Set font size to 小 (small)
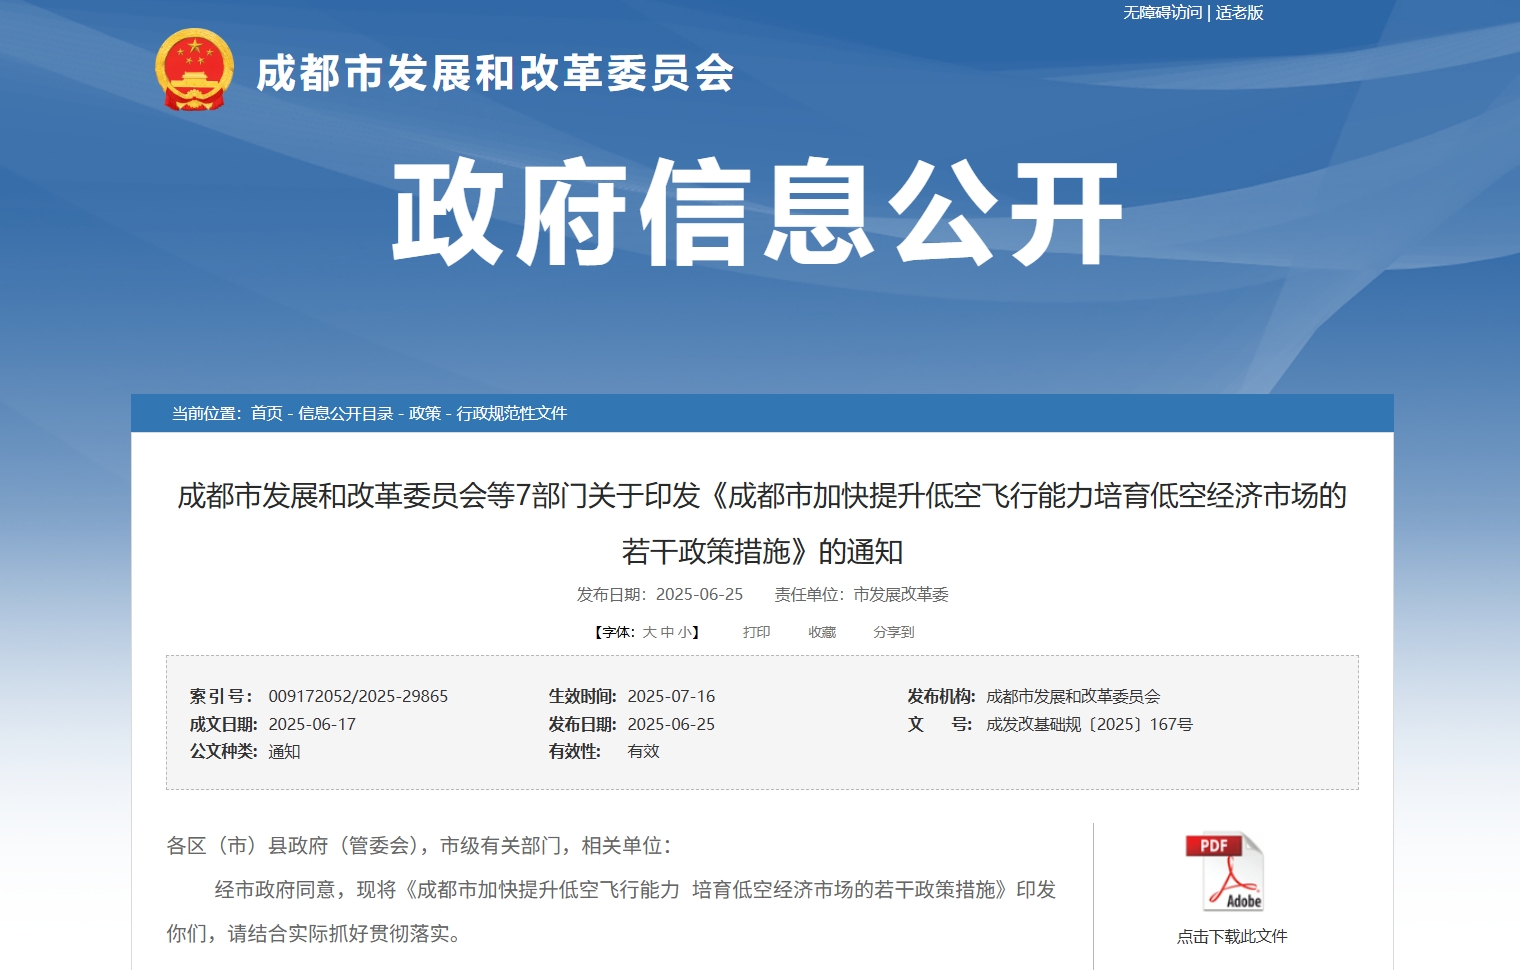Viewport: 1520px width, 970px height. pyautogui.click(x=684, y=632)
